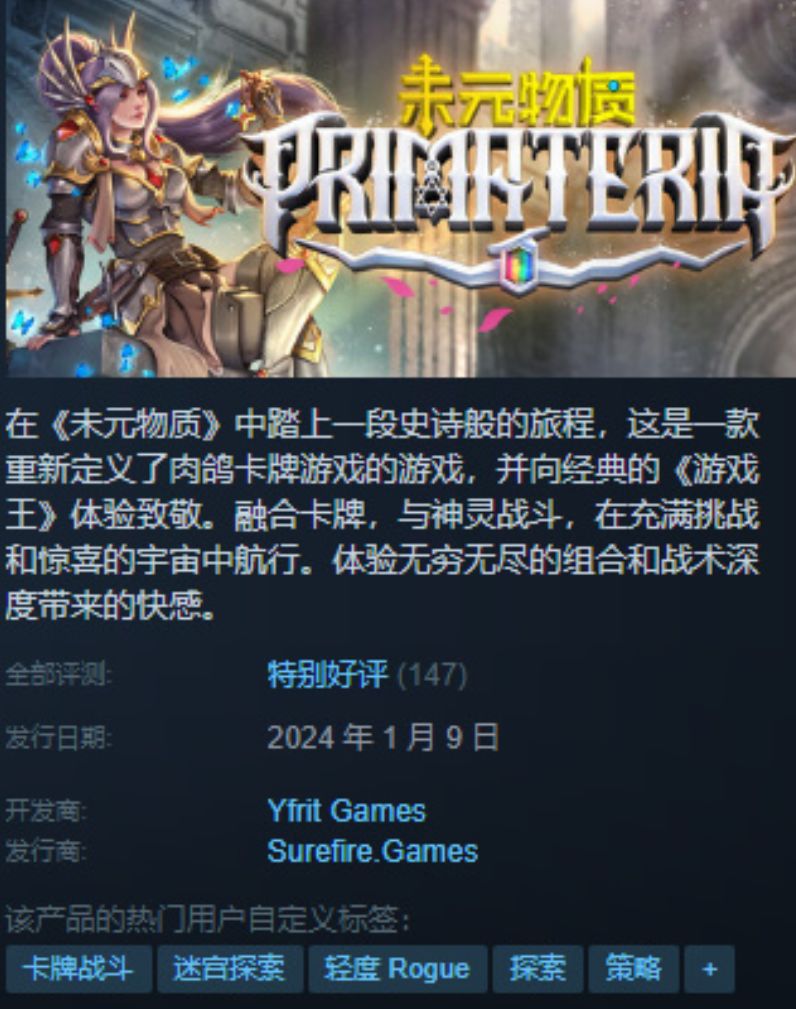796x1009 pixels.
Task: Click the rainbow gem icon under the logo
Action: pyautogui.click(x=518, y=266)
